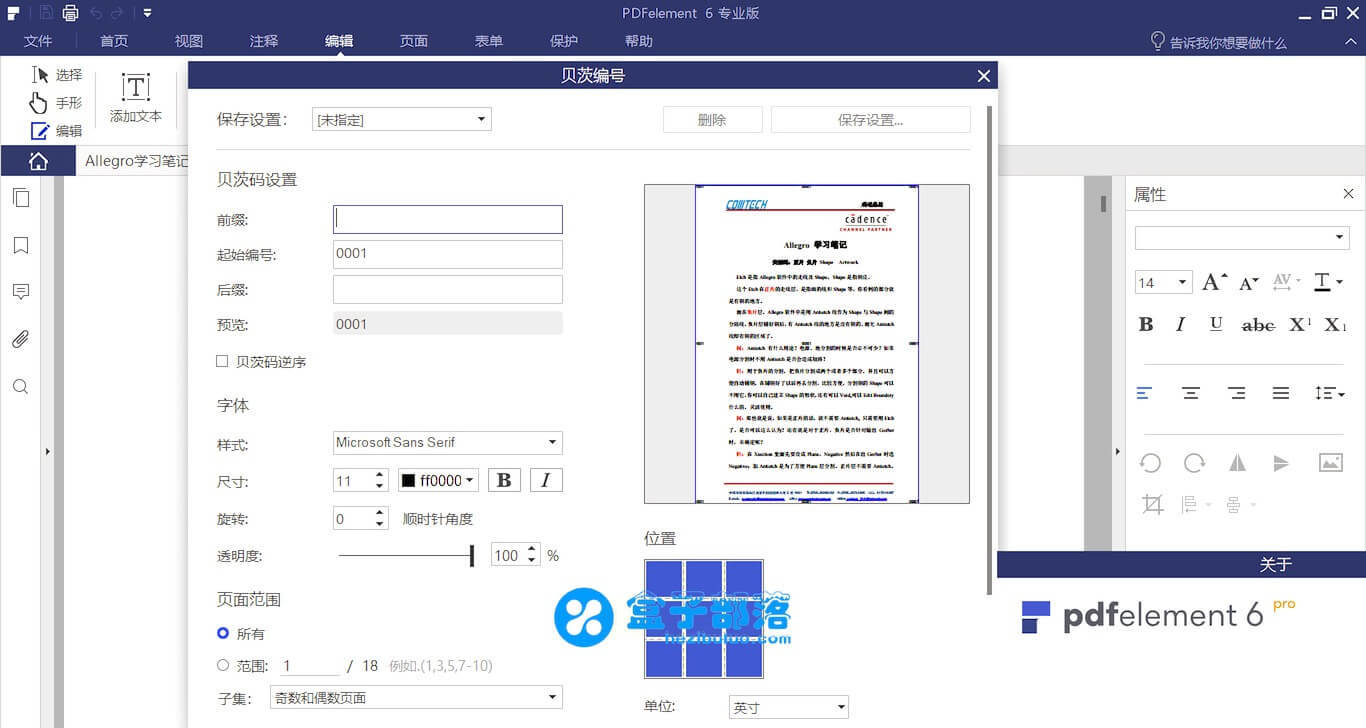Click the print icon in title bar
Screen dimensions: 1366x728
(70, 13)
